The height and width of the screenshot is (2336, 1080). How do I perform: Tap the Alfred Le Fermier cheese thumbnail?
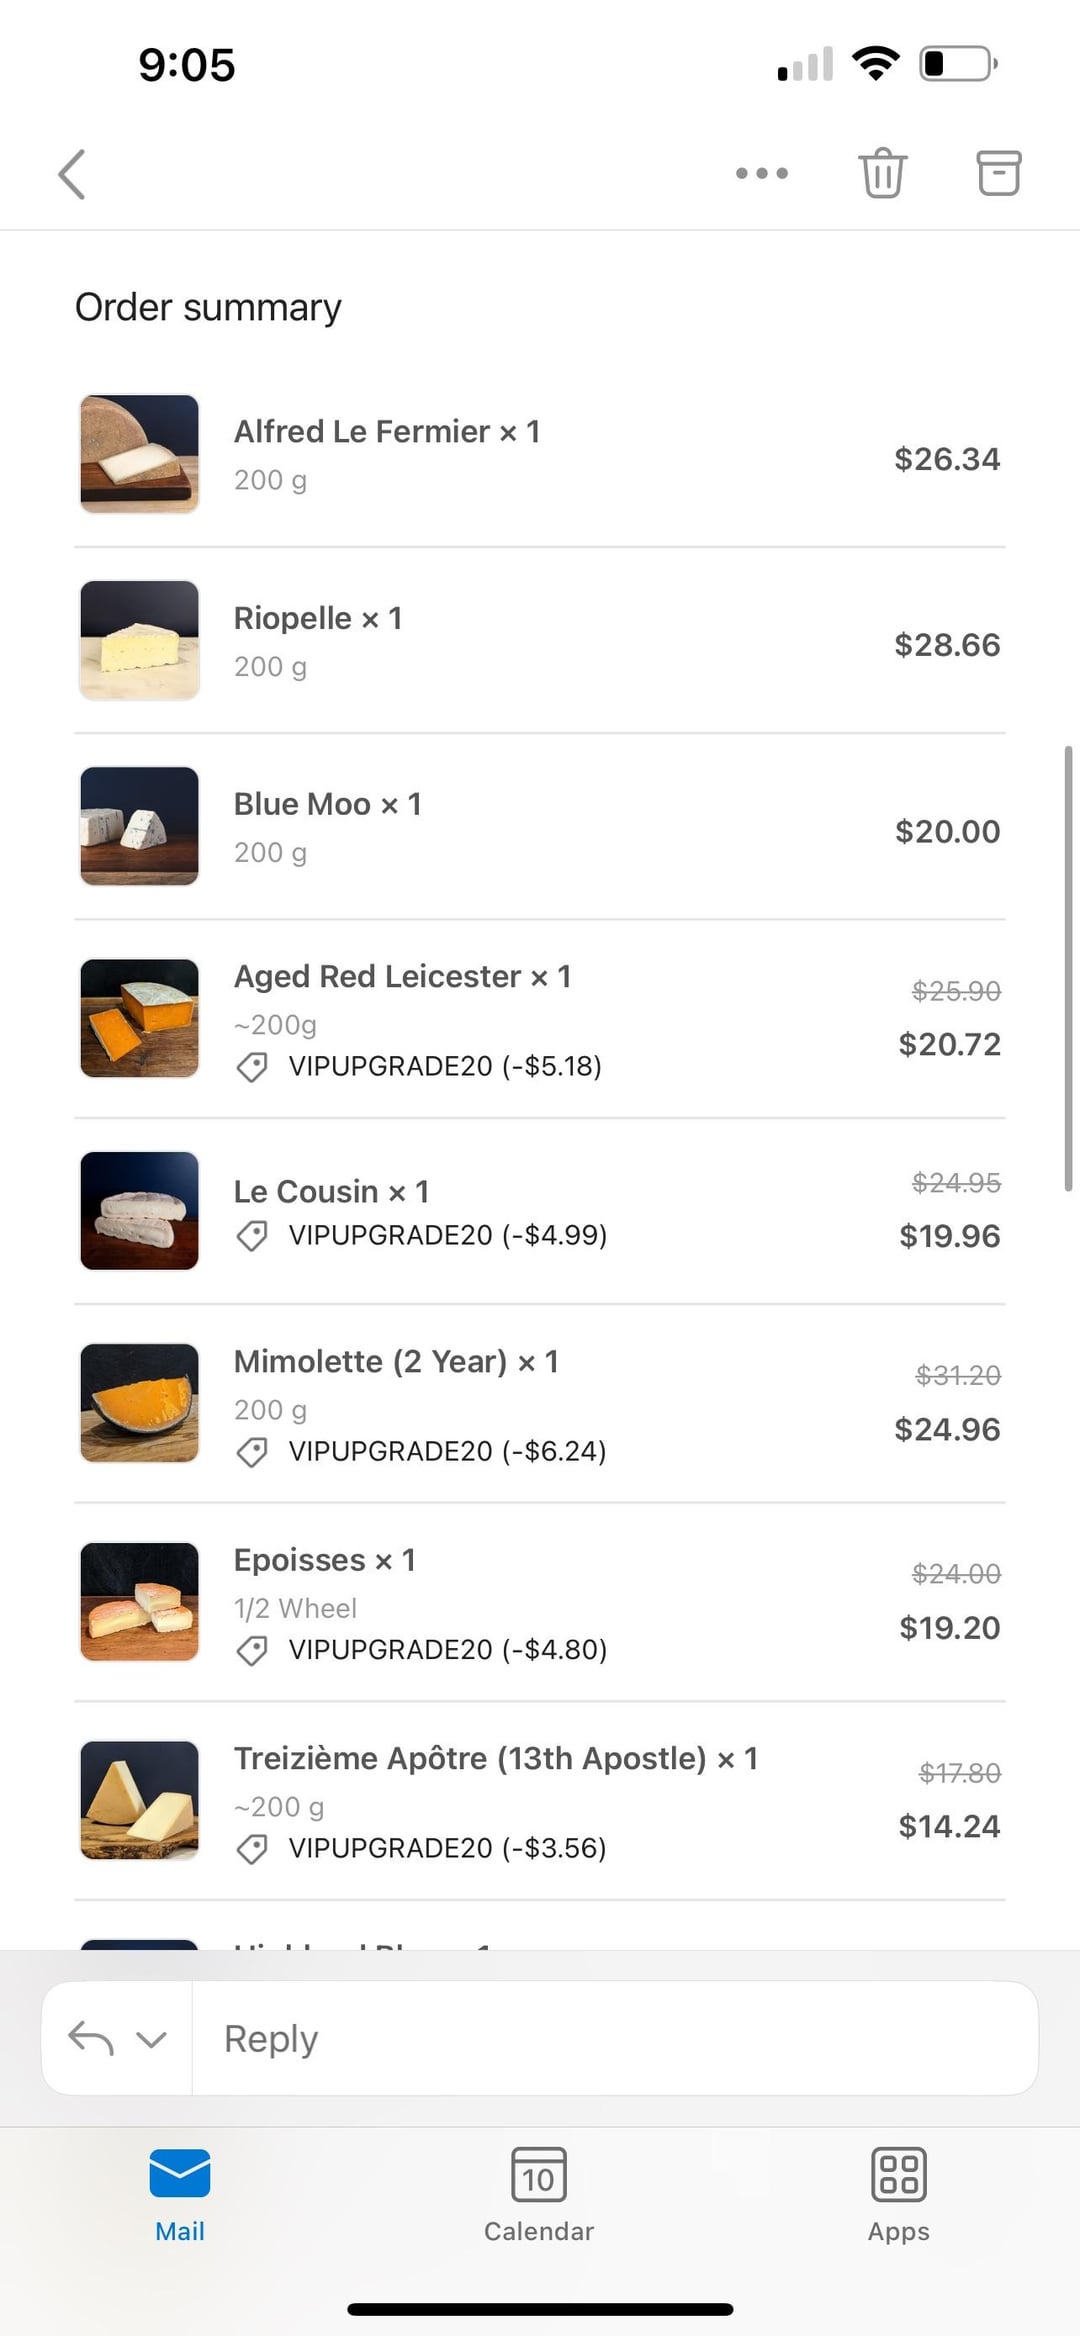(x=139, y=454)
